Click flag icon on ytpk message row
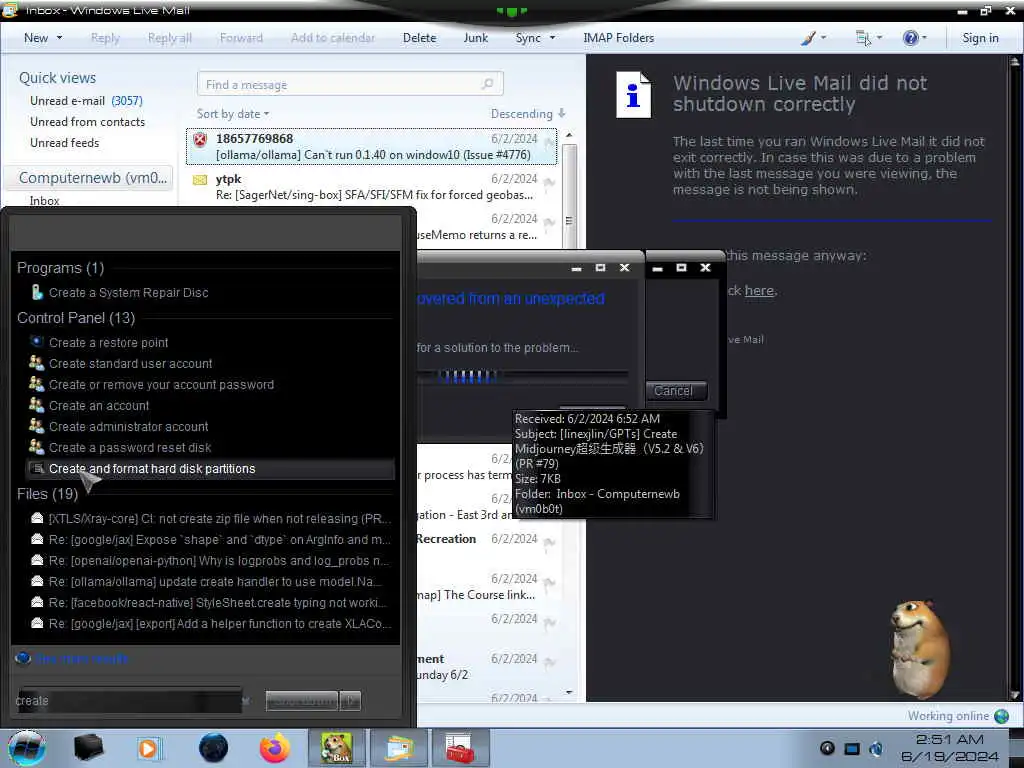1024x768 pixels. [x=549, y=183]
